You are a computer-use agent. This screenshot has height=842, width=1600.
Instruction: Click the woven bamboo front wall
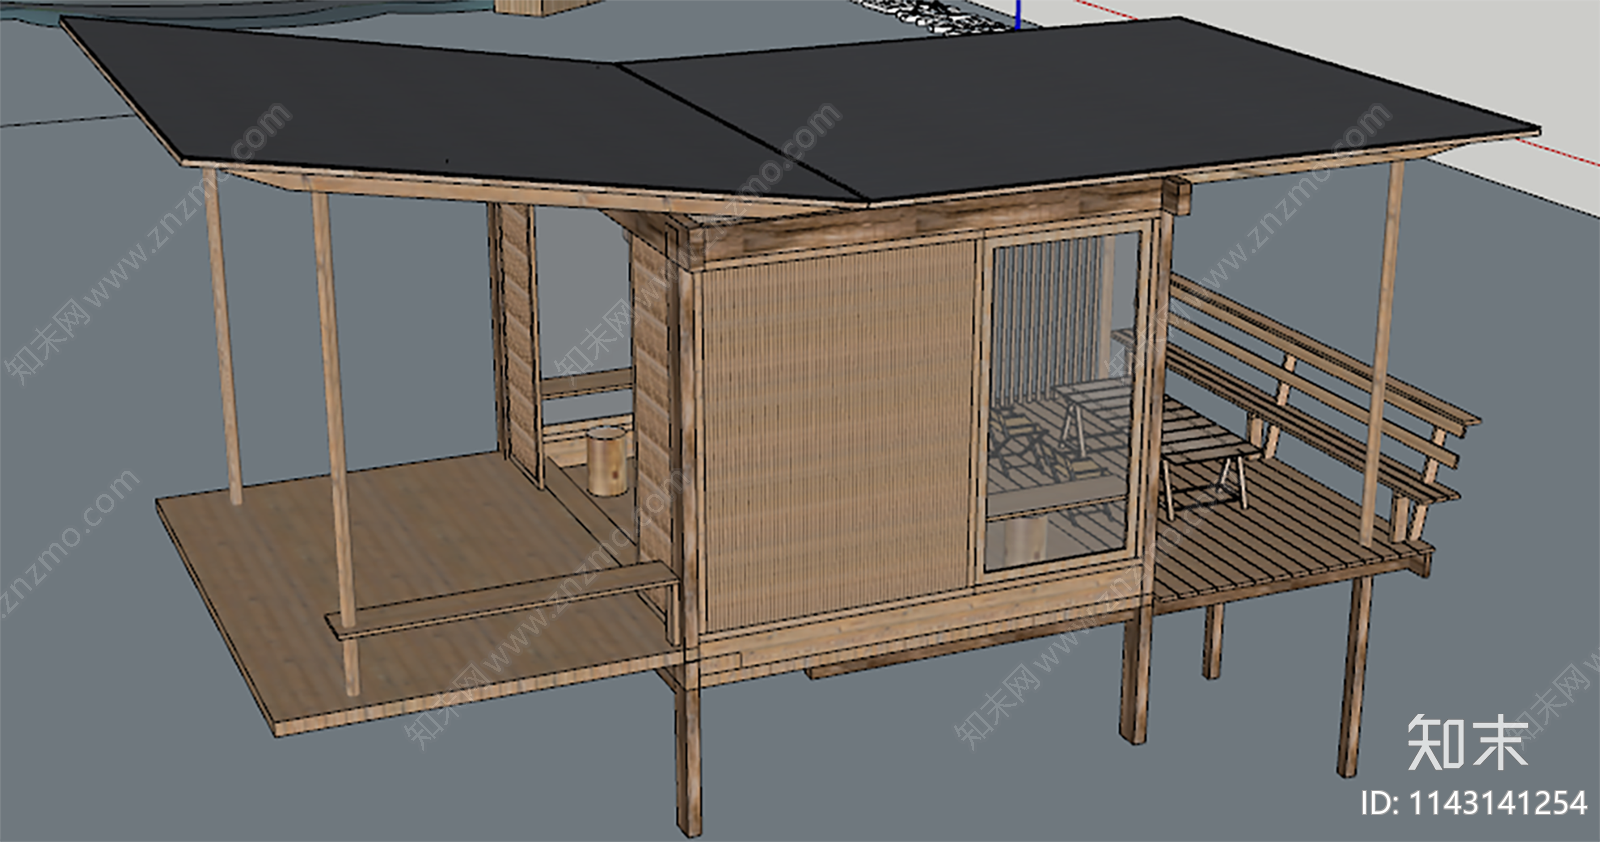pyautogui.click(x=835, y=430)
